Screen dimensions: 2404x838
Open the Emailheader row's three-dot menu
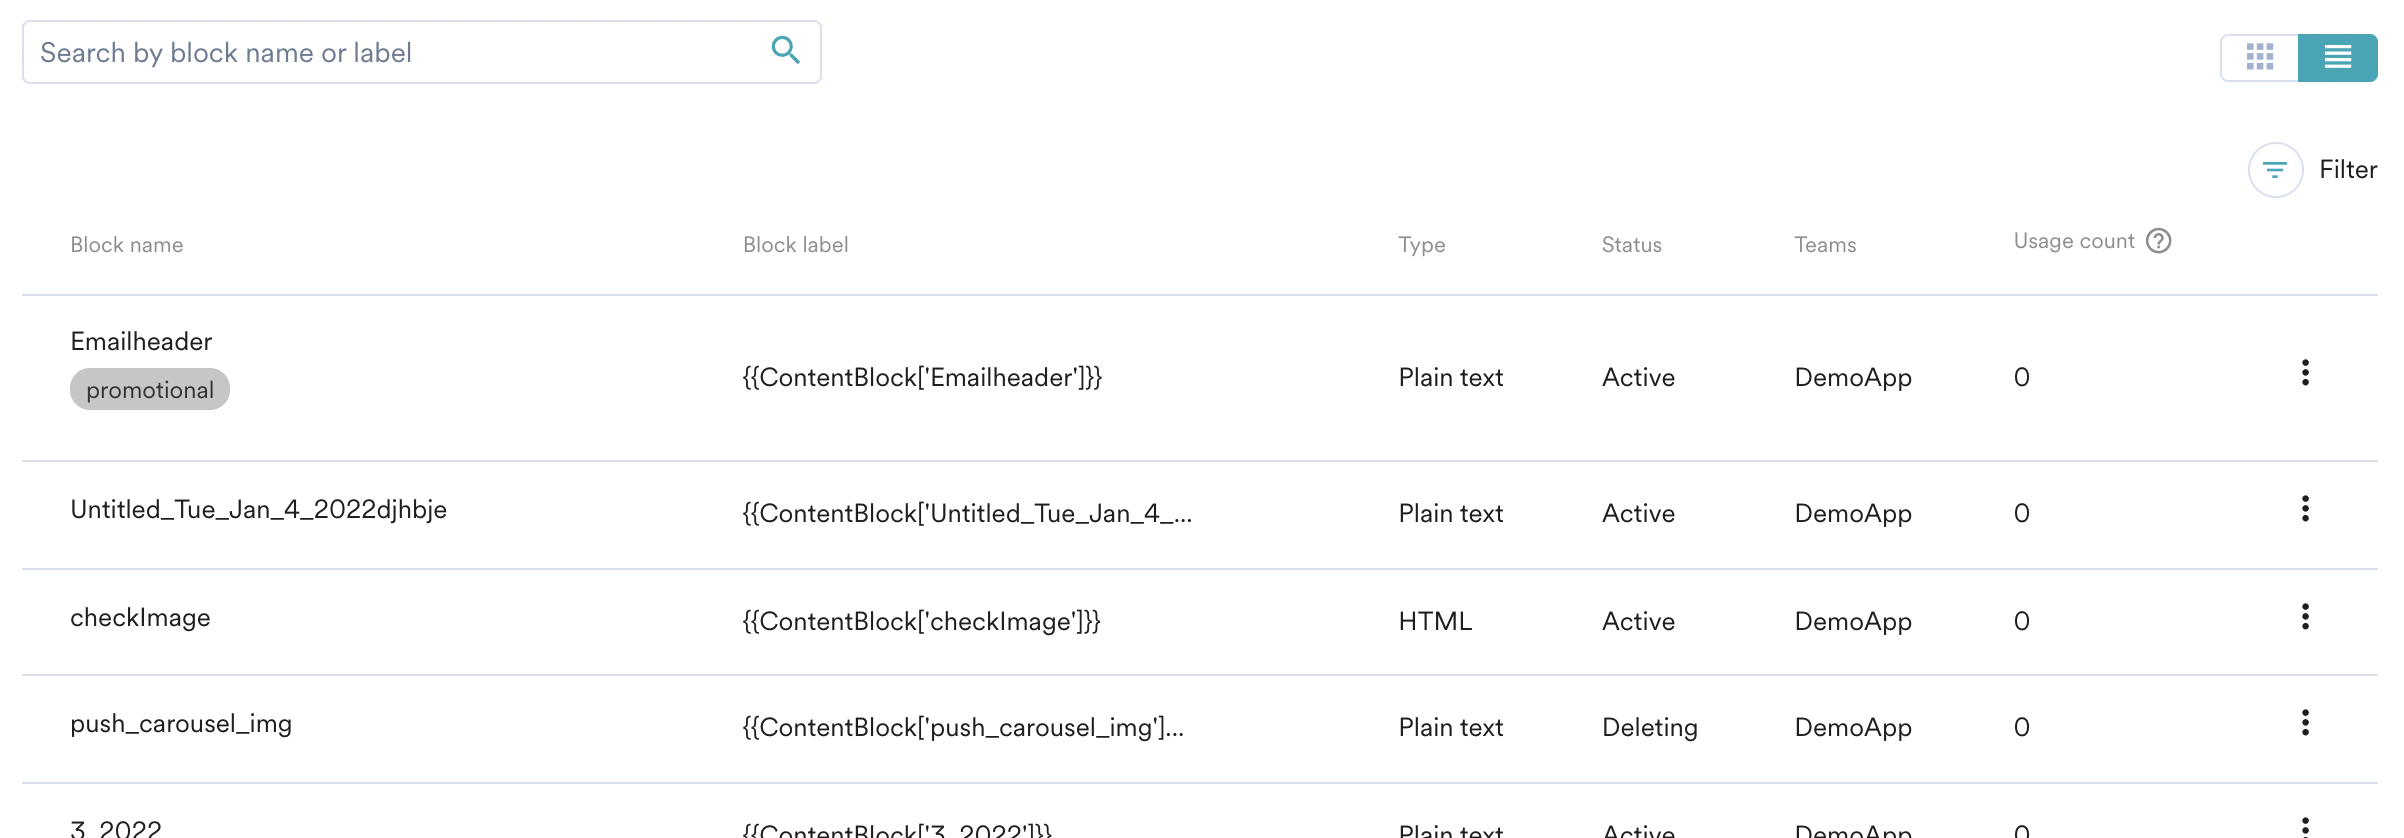(2305, 373)
